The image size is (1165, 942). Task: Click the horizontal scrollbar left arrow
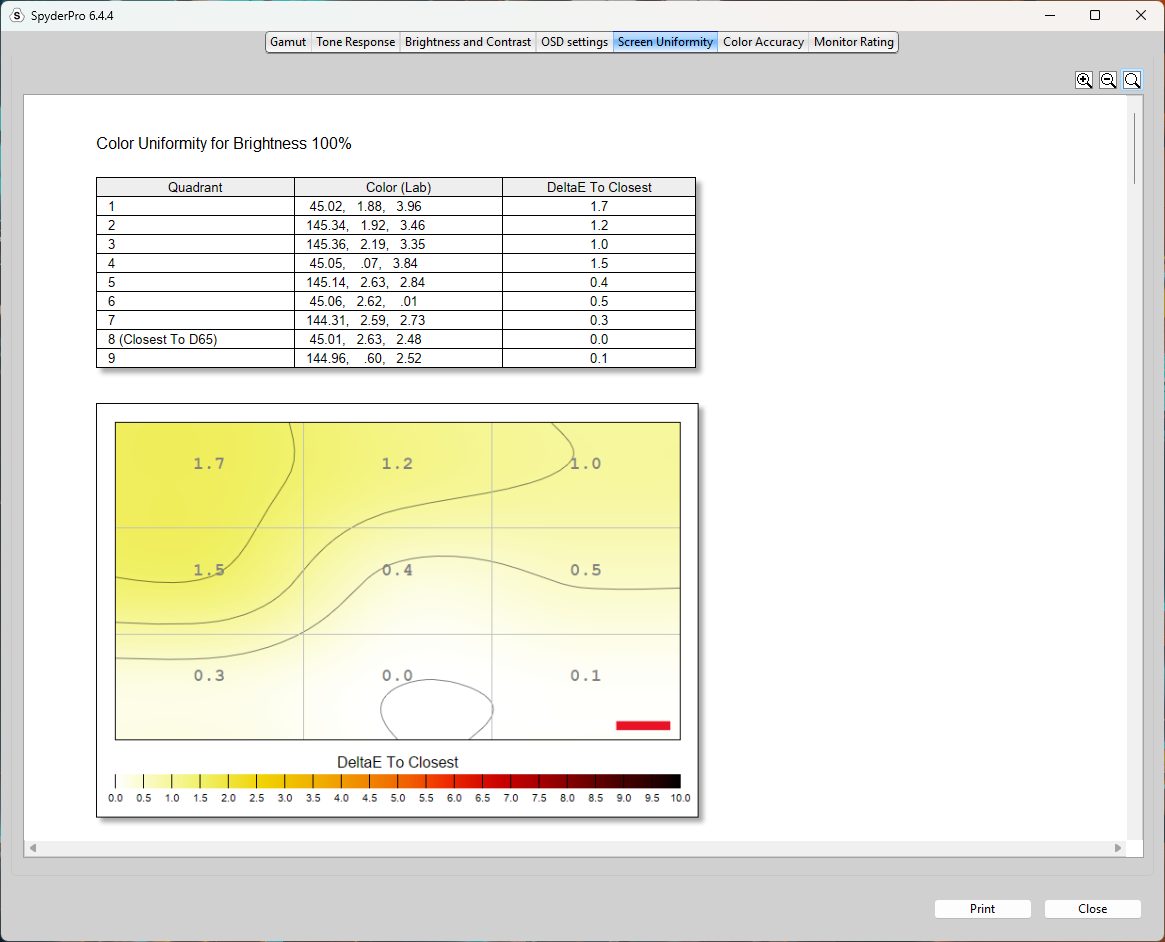pos(33,848)
